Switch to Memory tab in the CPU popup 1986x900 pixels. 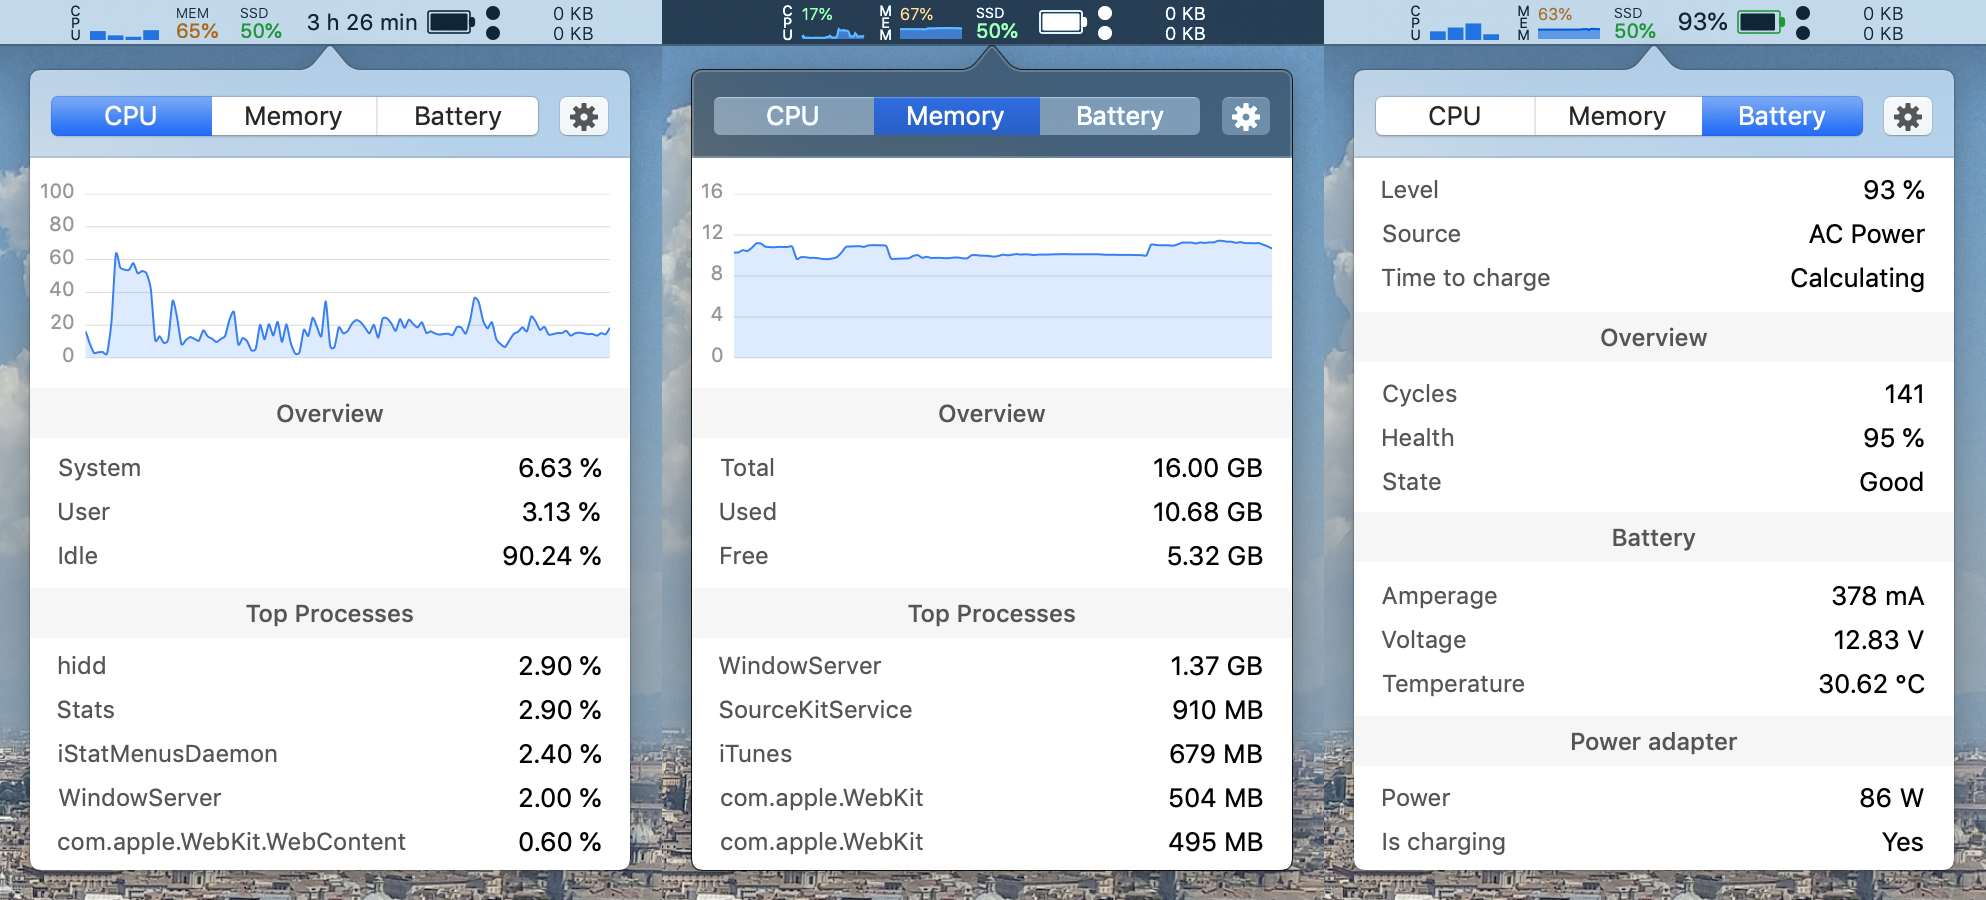click(293, 117)
